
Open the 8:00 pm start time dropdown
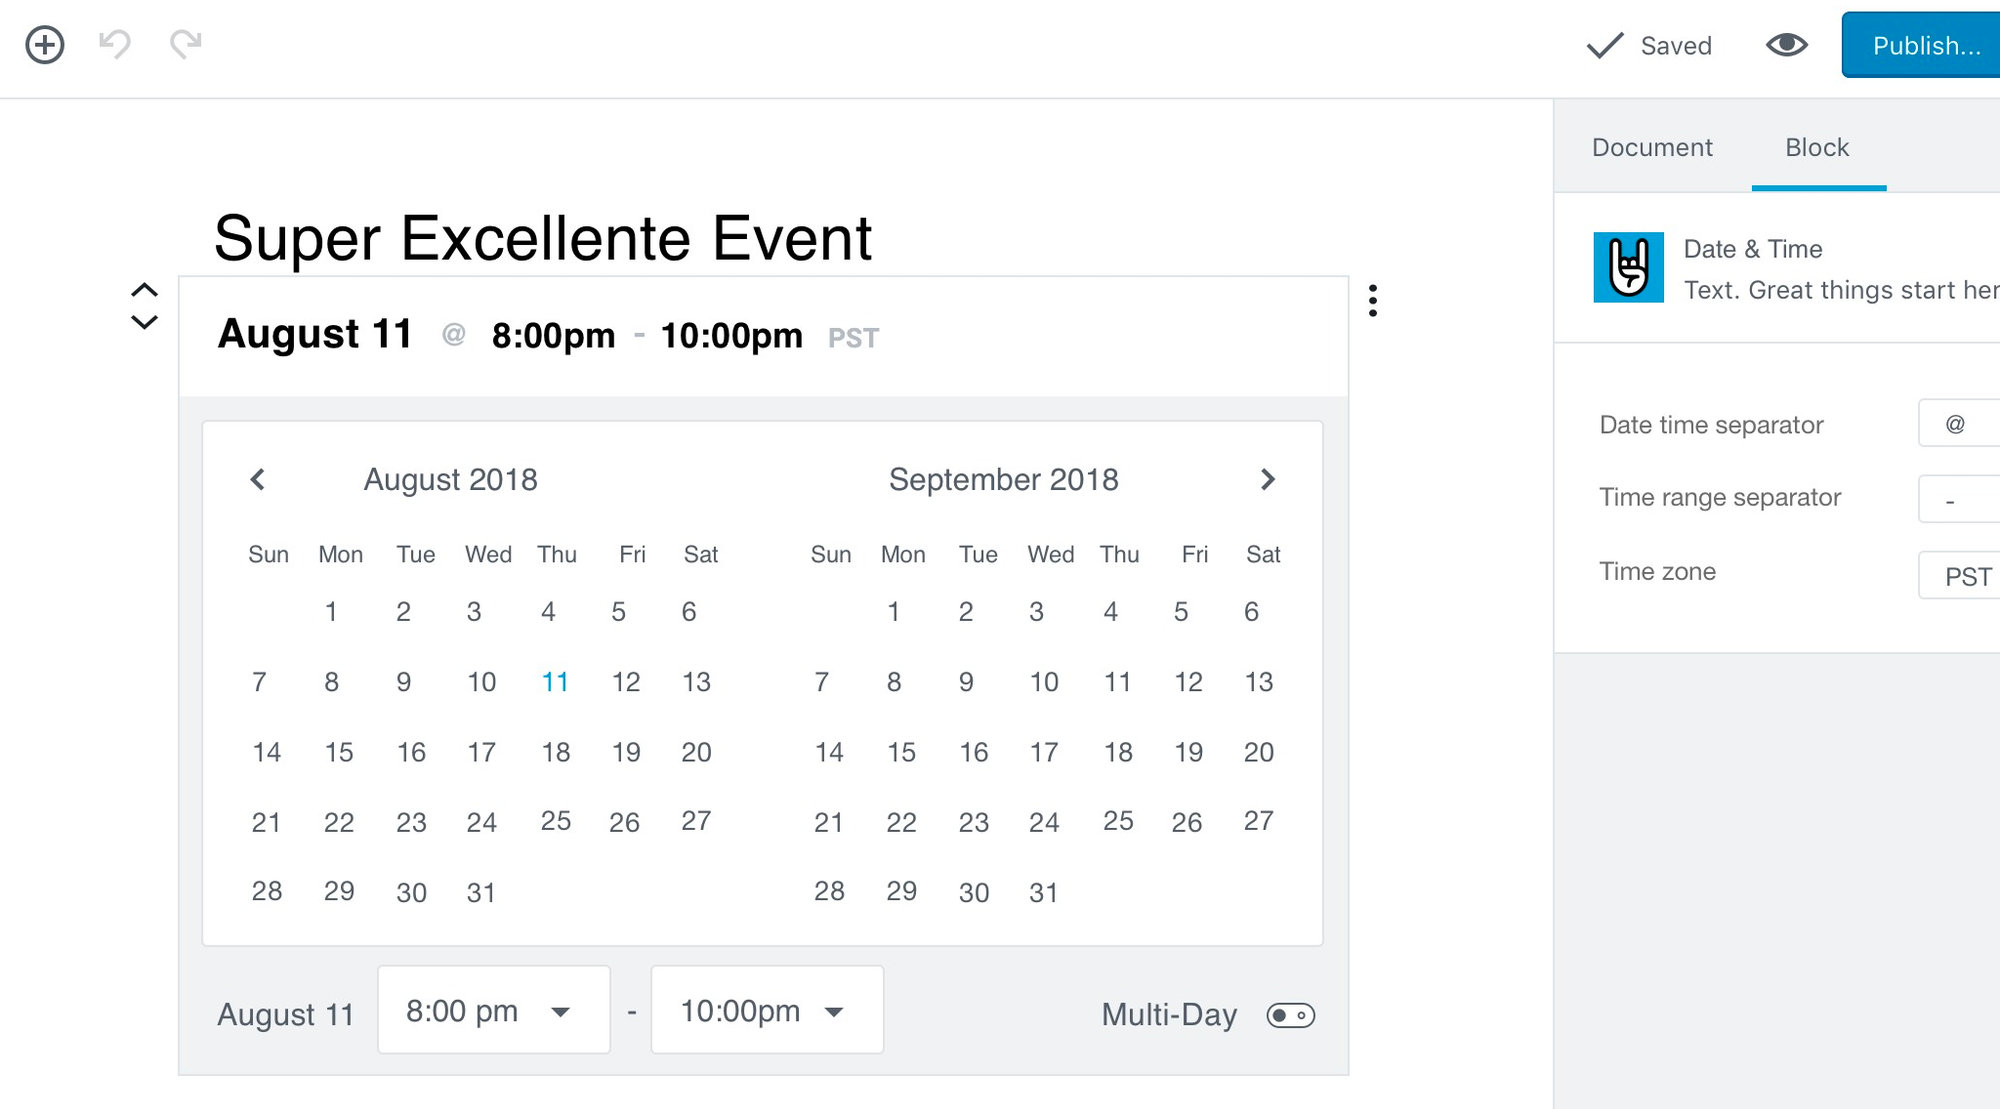tap(493, 1010)
